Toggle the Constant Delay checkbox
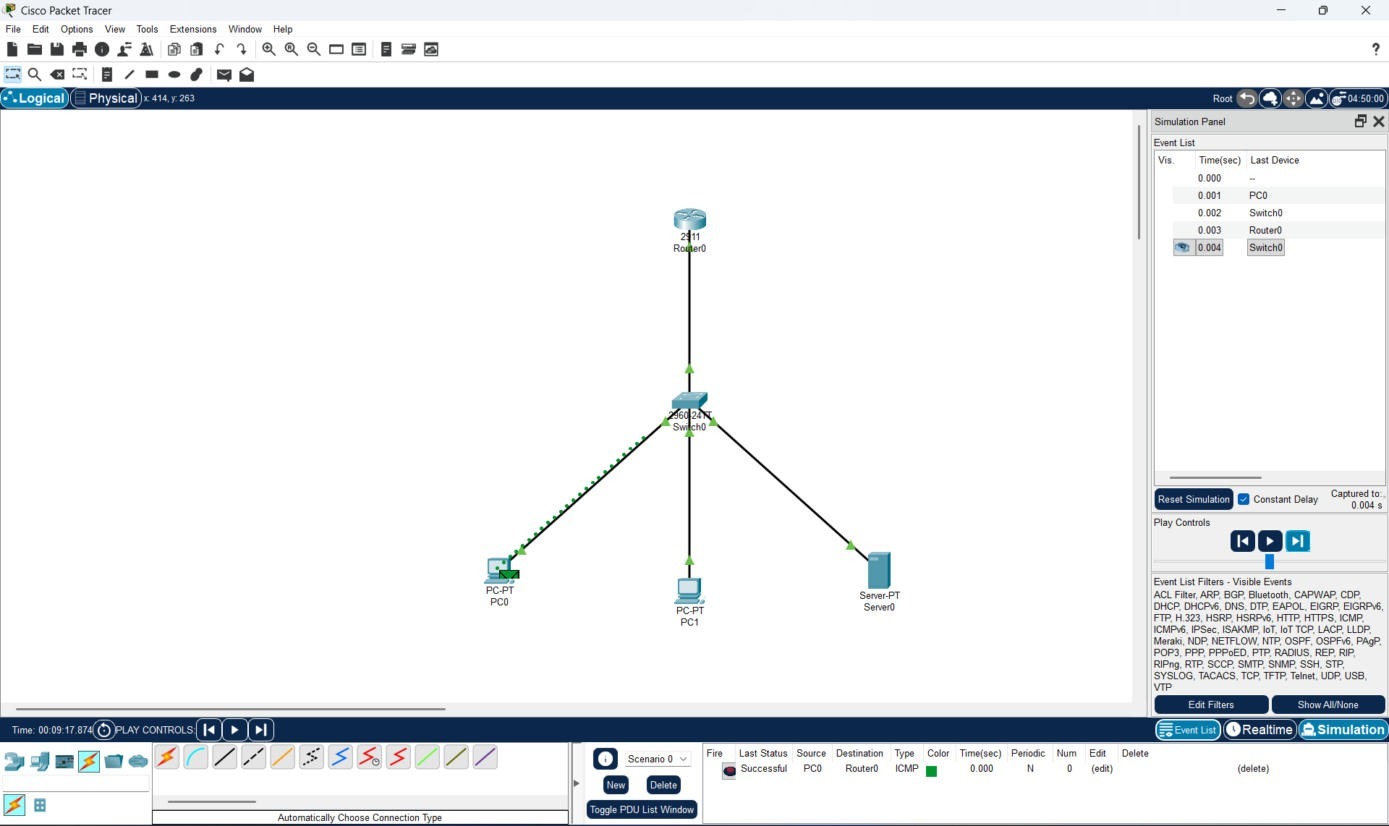Screen dimensions: 1389x826 [1244, 499]
